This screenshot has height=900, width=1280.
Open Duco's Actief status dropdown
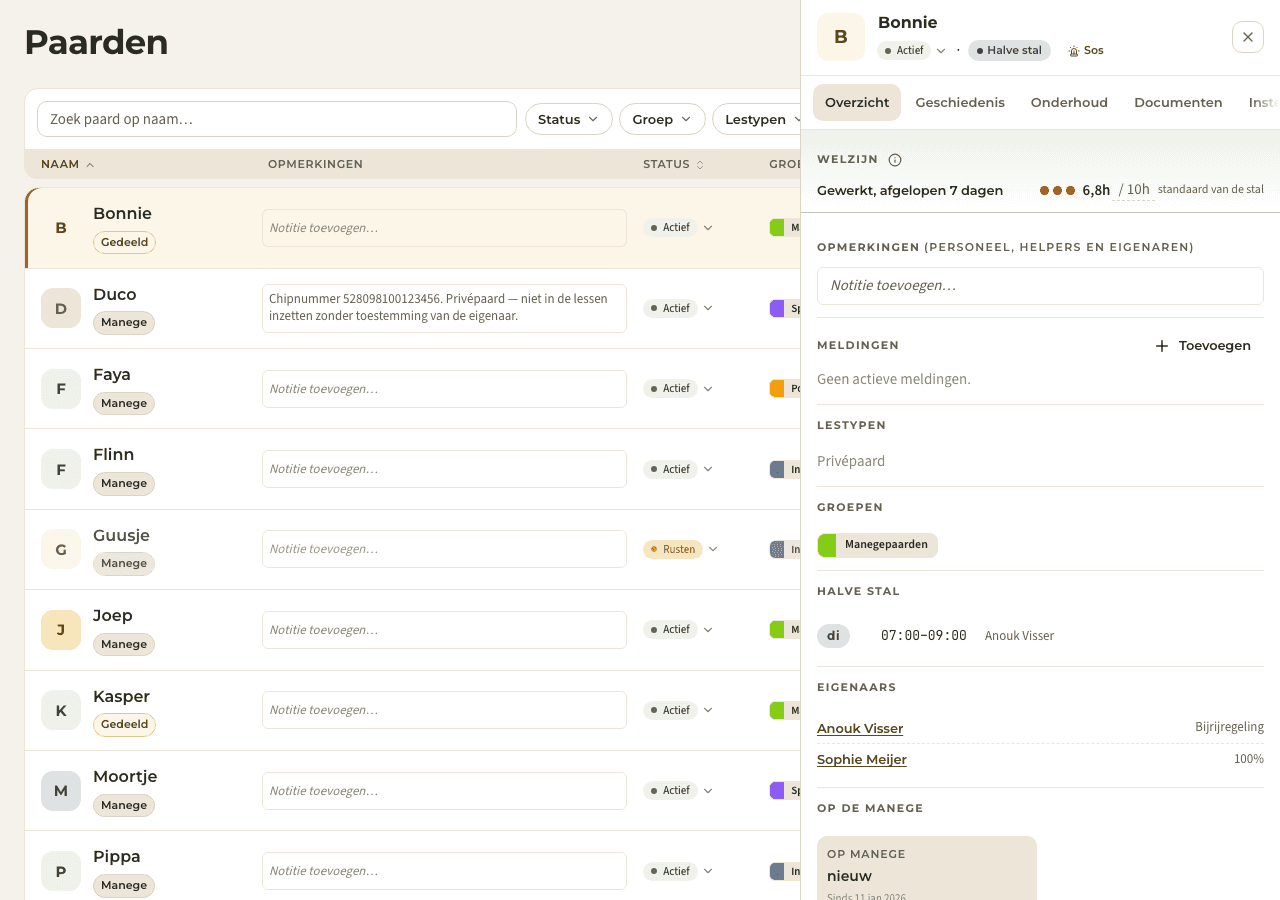(x=678, y=308)
